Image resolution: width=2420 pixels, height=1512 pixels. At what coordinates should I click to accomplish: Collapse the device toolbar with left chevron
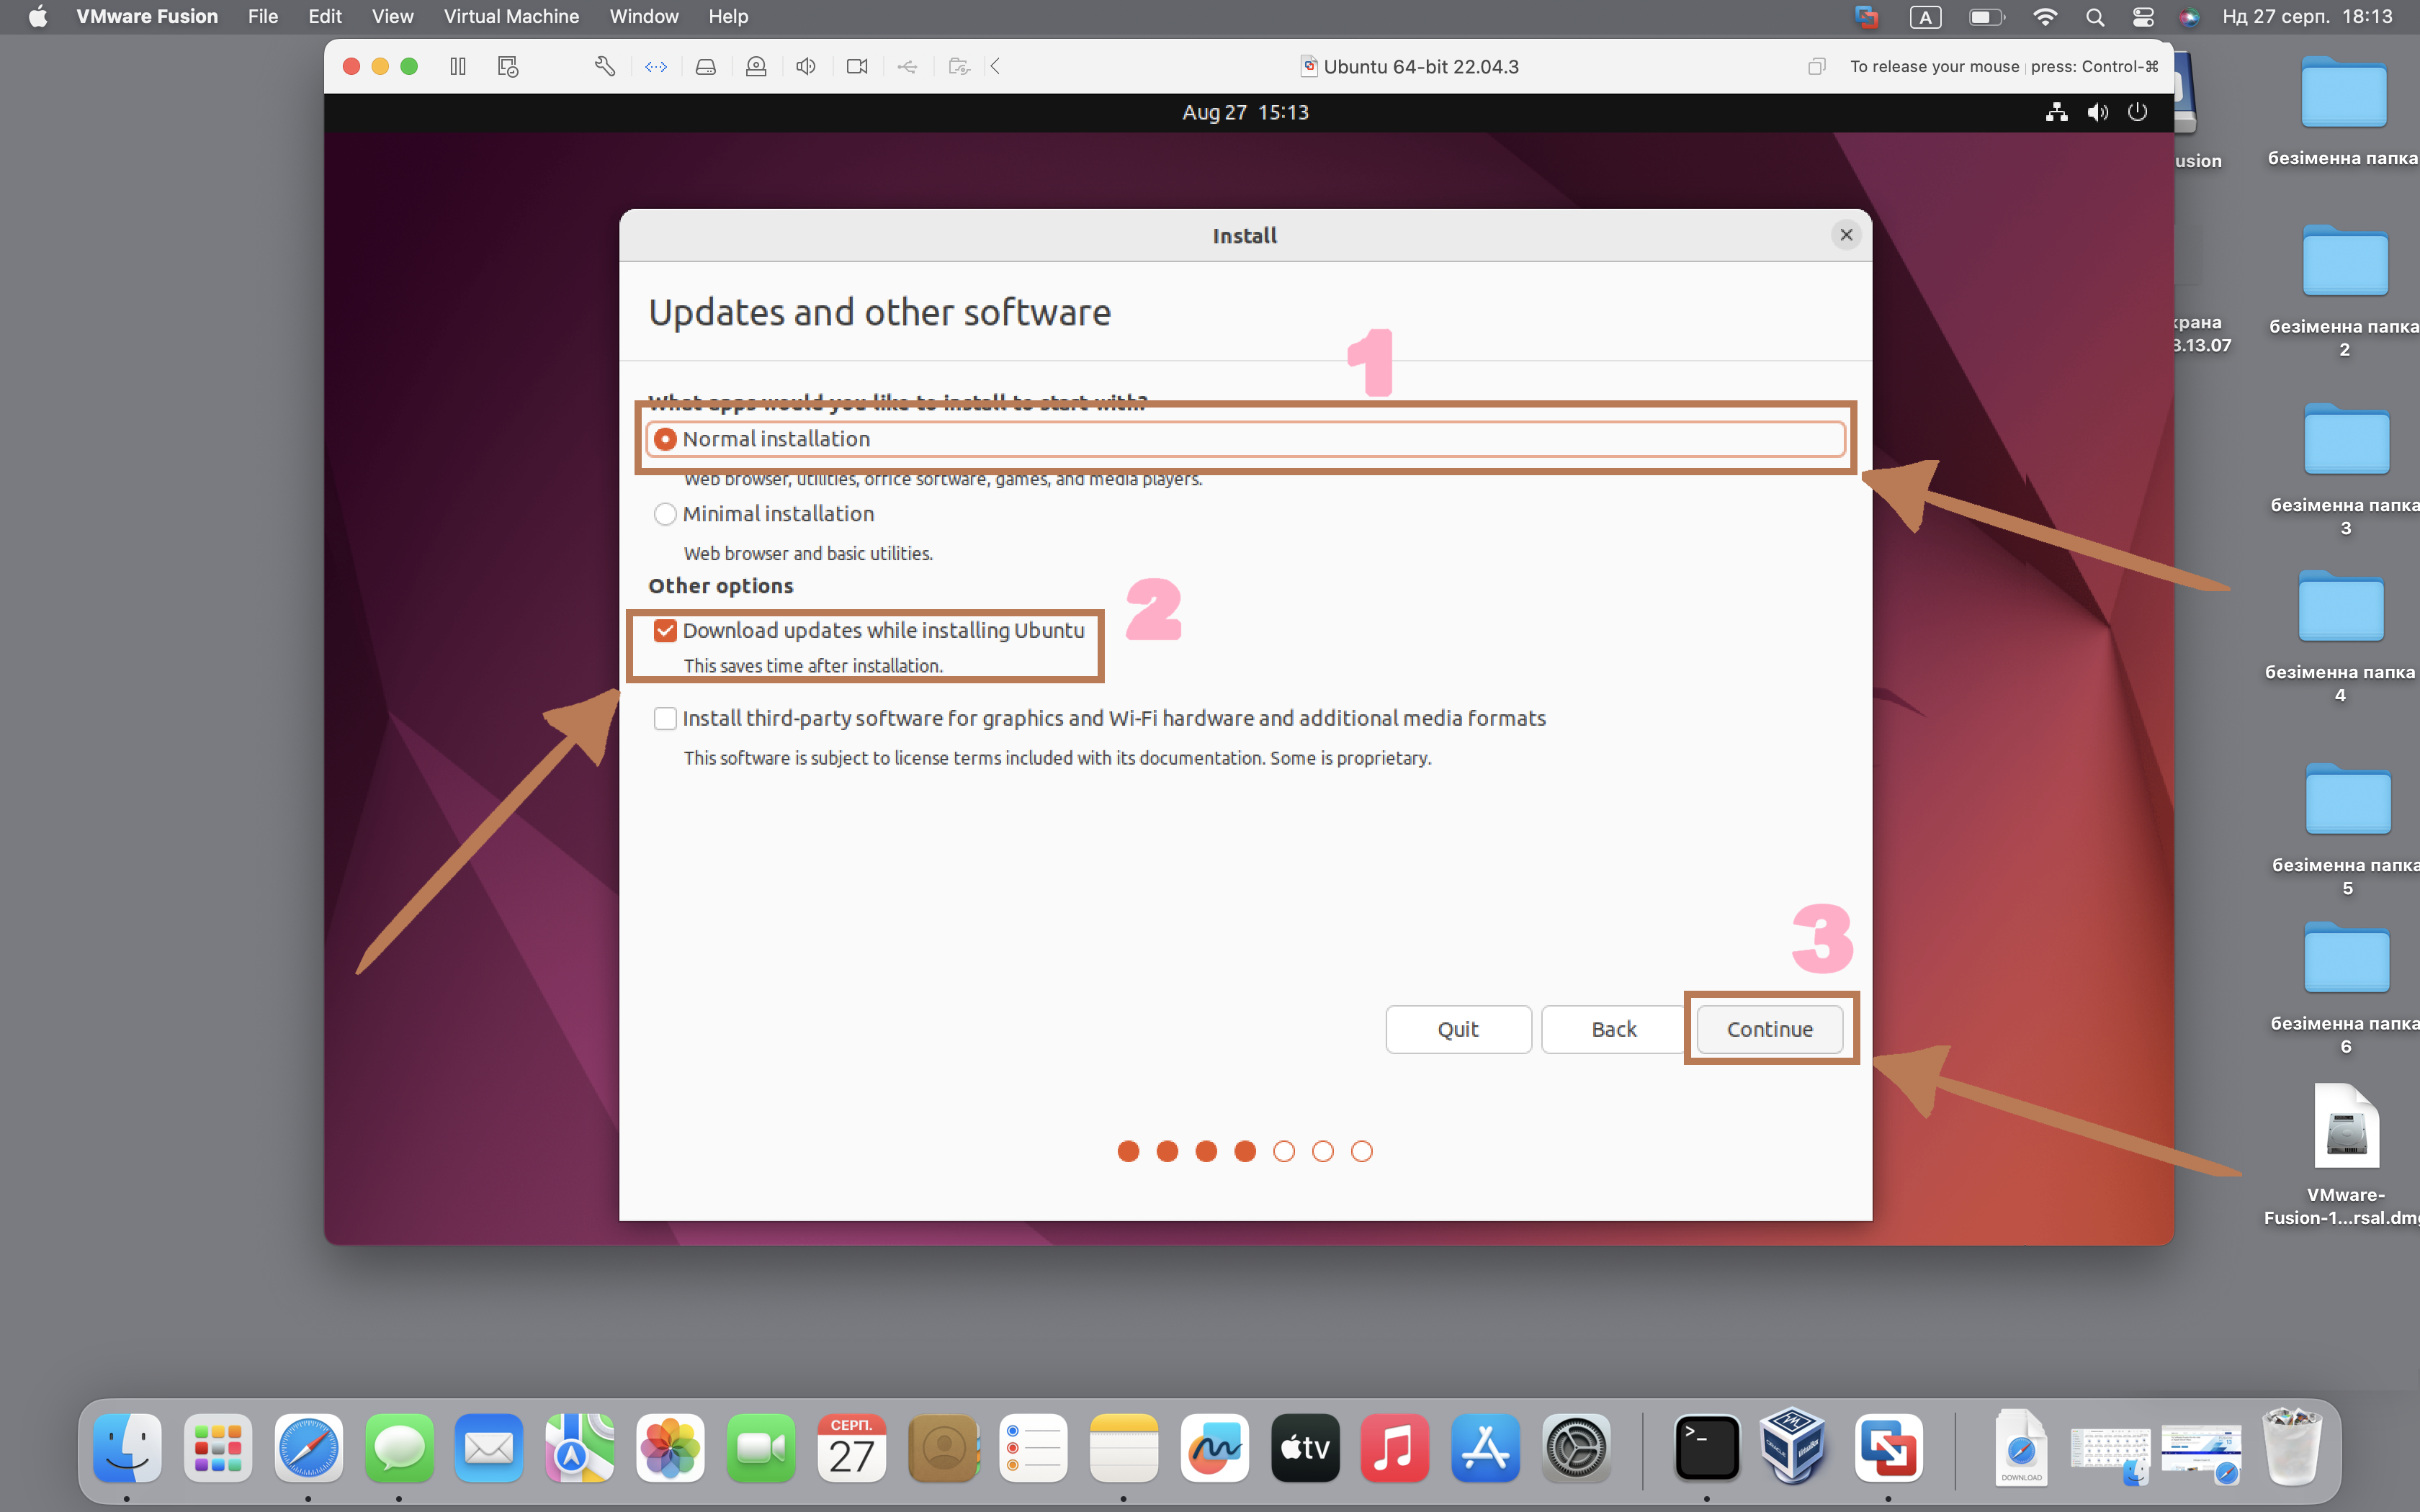pos(996,66)
